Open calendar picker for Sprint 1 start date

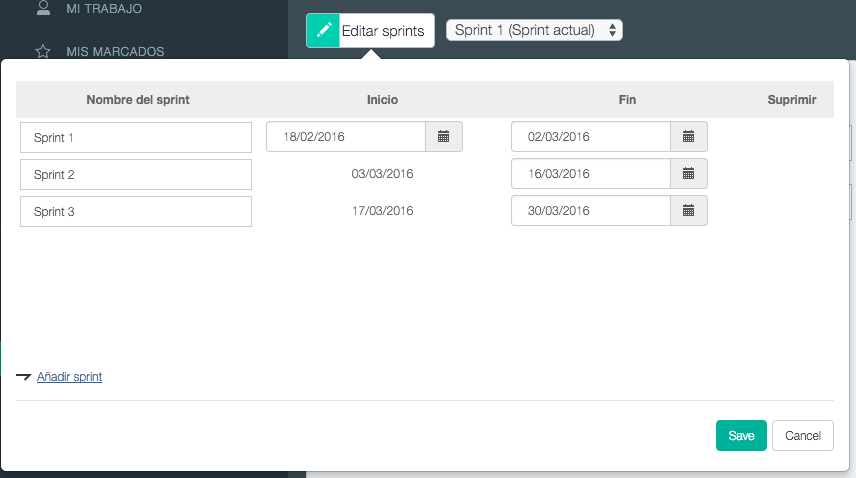(444, 136)
